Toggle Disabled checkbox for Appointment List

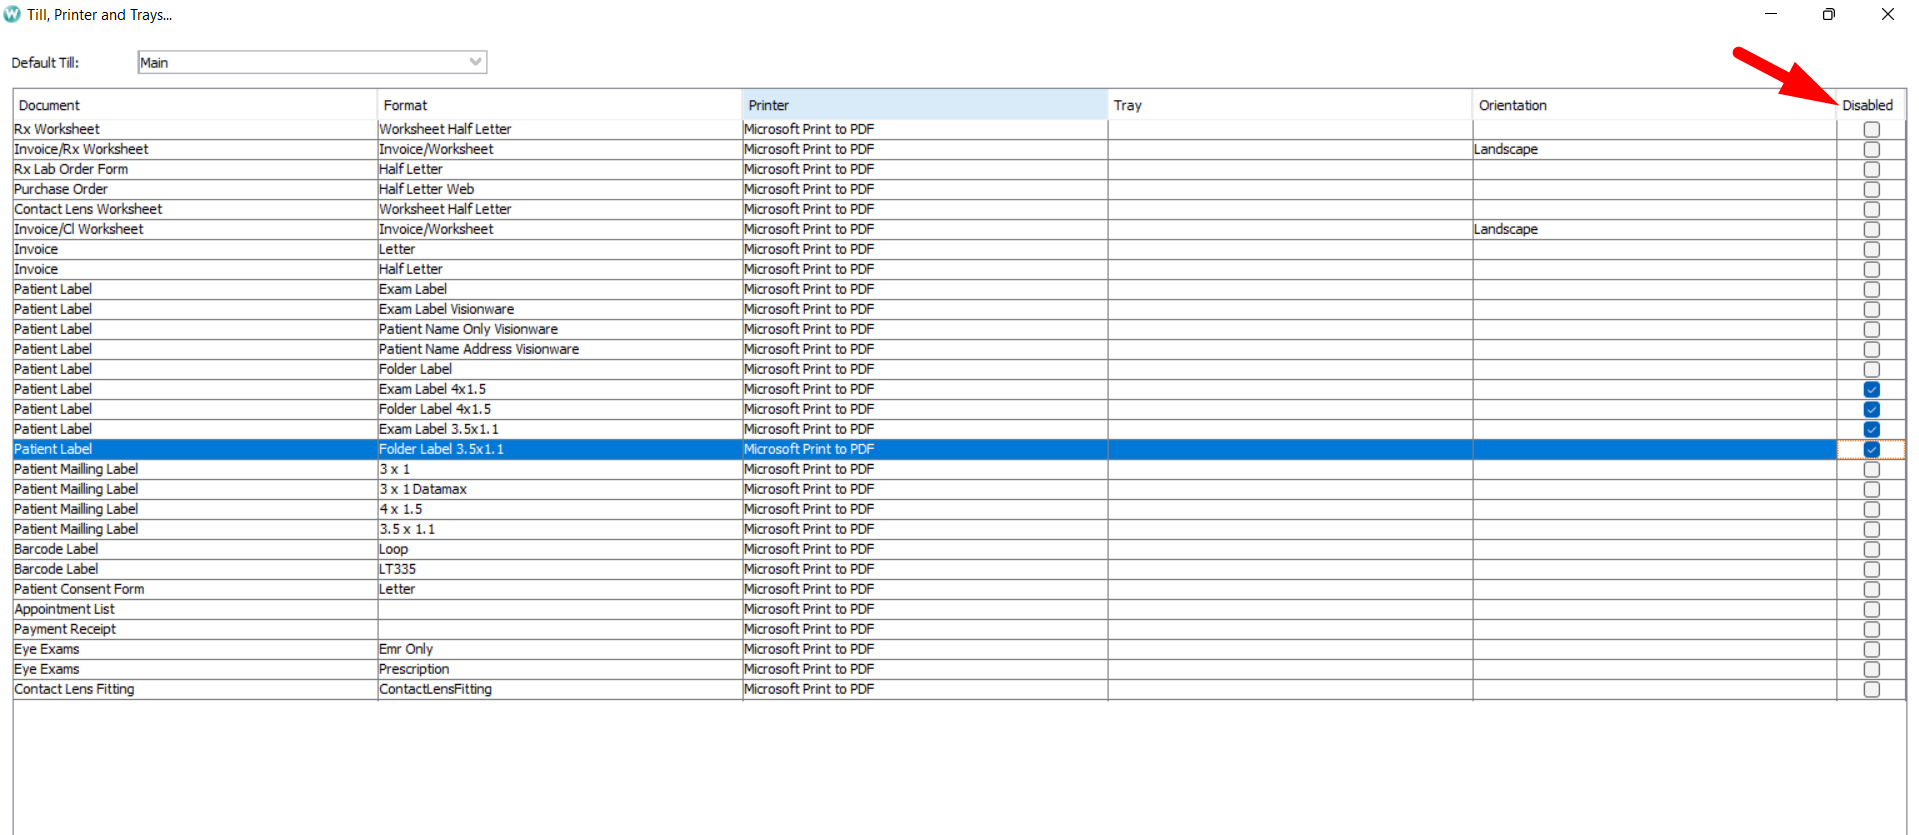coord(1872,610)
